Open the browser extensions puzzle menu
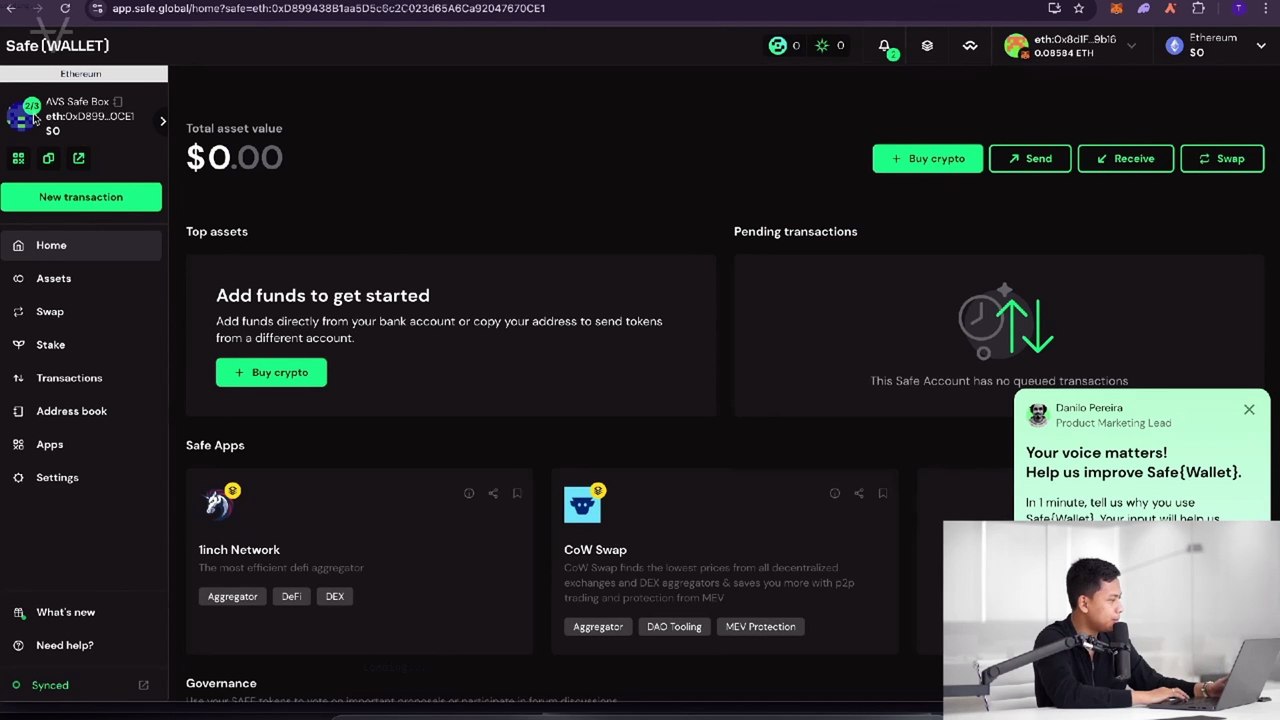 (1198, 8)
